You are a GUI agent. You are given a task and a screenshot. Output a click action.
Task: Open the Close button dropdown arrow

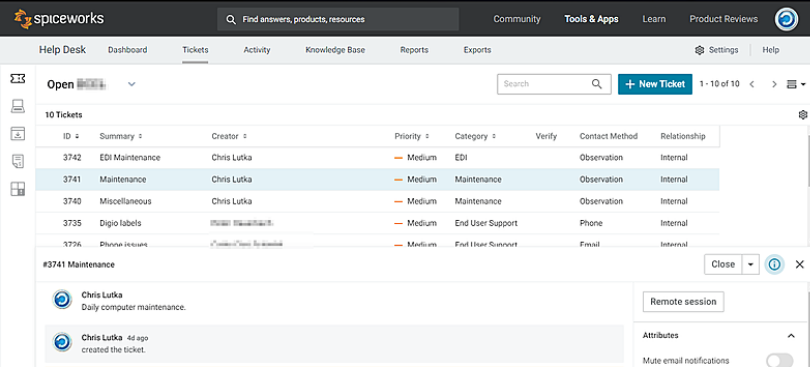[x=751, y=264]
